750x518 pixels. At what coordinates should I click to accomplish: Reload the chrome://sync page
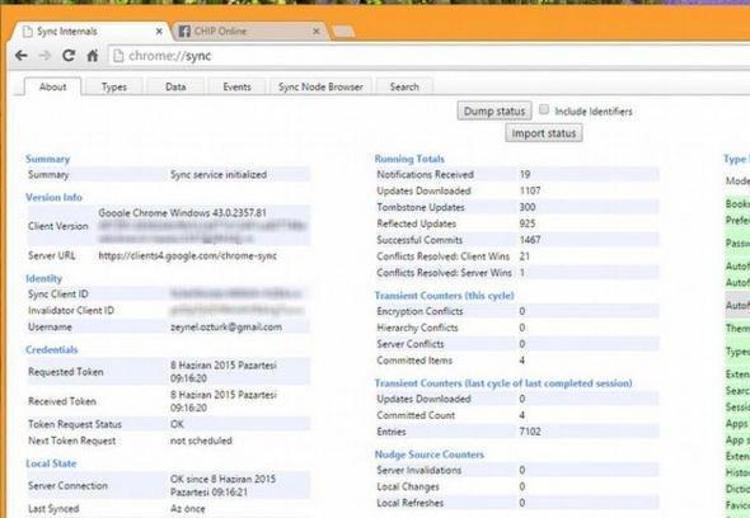68,56
